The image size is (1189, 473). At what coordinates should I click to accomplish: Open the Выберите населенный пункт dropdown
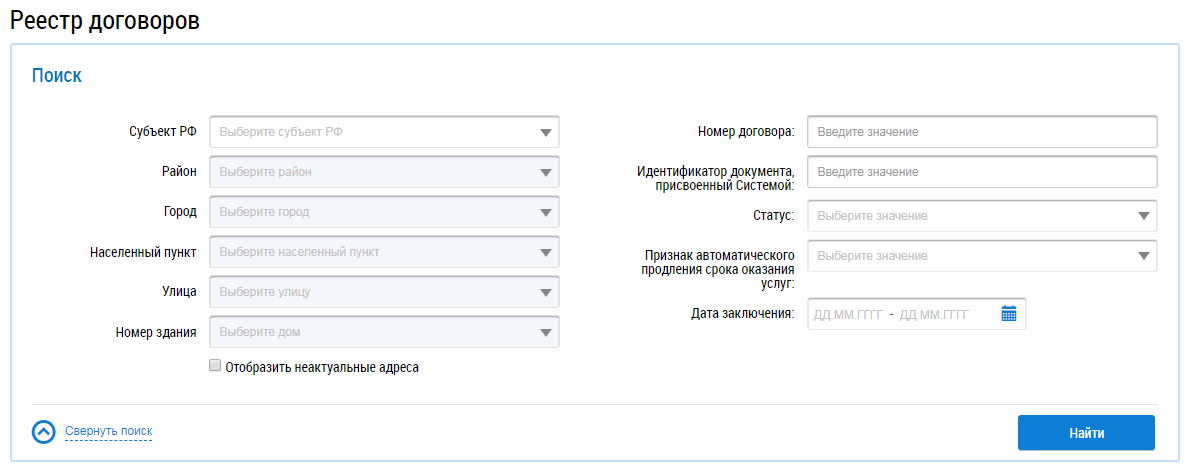coord(384,252)
